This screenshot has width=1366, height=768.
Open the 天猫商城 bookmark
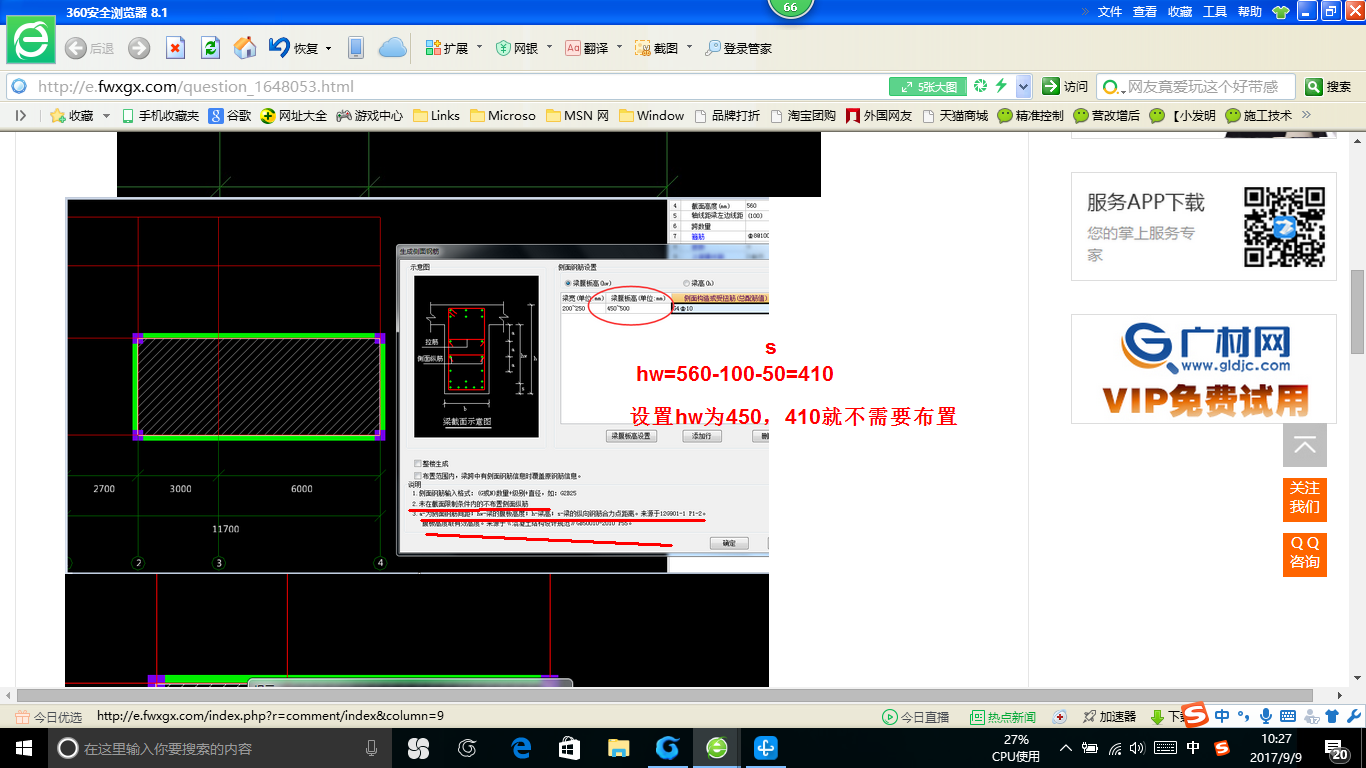tap(955, 116)
